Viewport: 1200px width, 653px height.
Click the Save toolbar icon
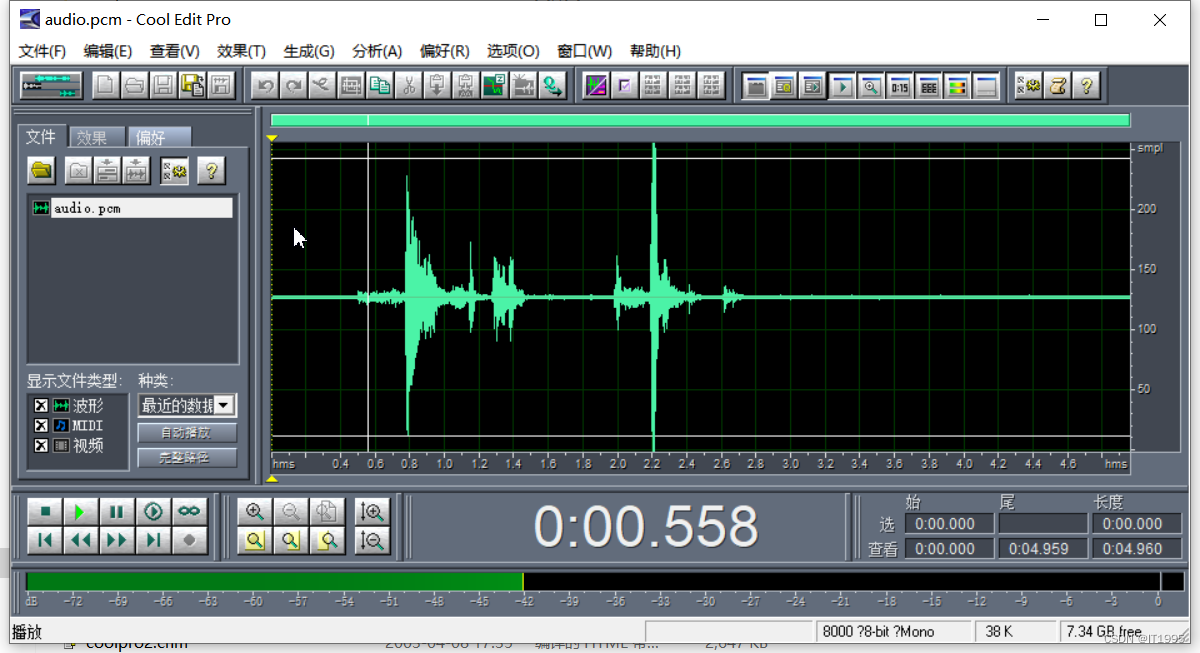click(x=161, y=85)
